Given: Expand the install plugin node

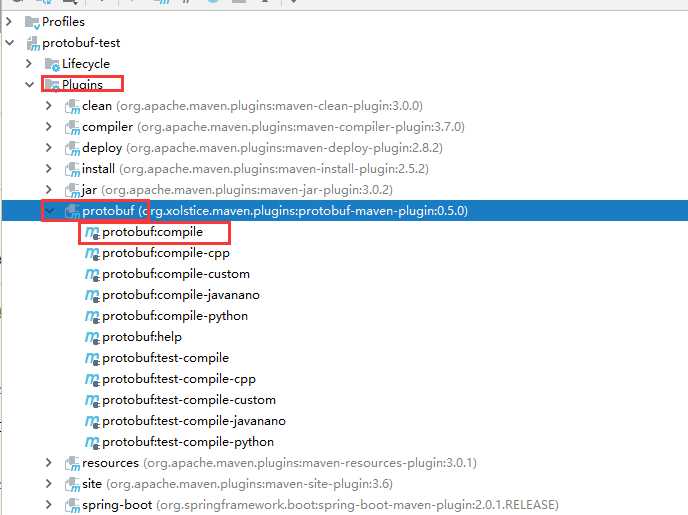Looking at the screenshot, I should point(49,168).
